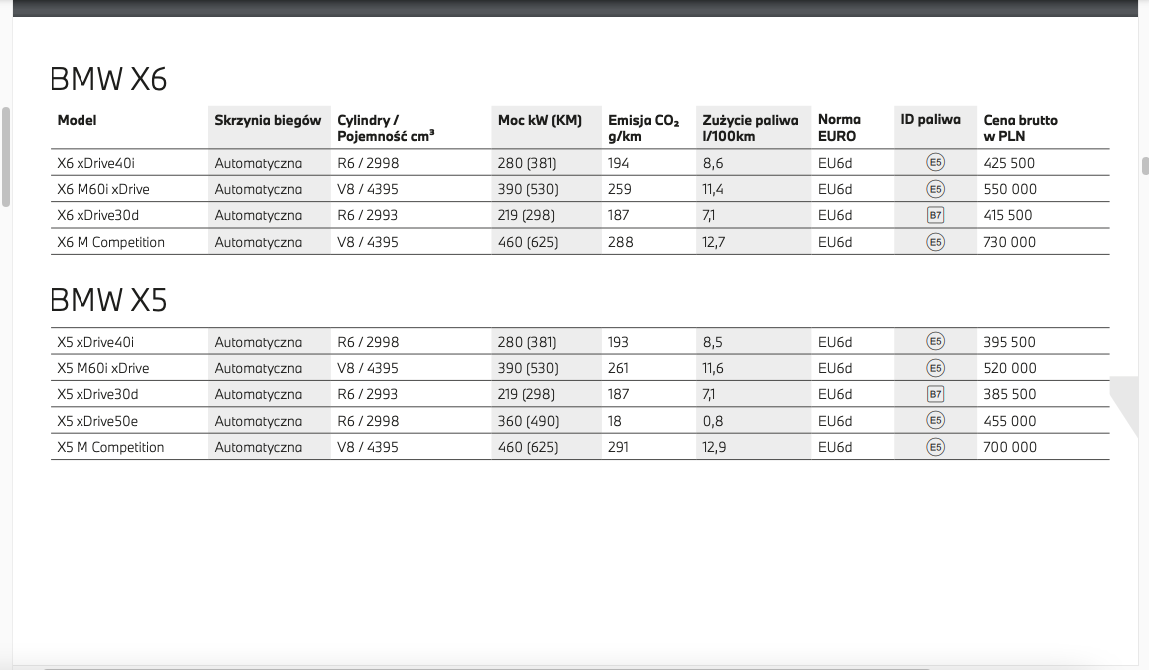1149x670 pixels.
Task: Select the "X6 M60i xDrive" model name
Action: pos(103,189)
